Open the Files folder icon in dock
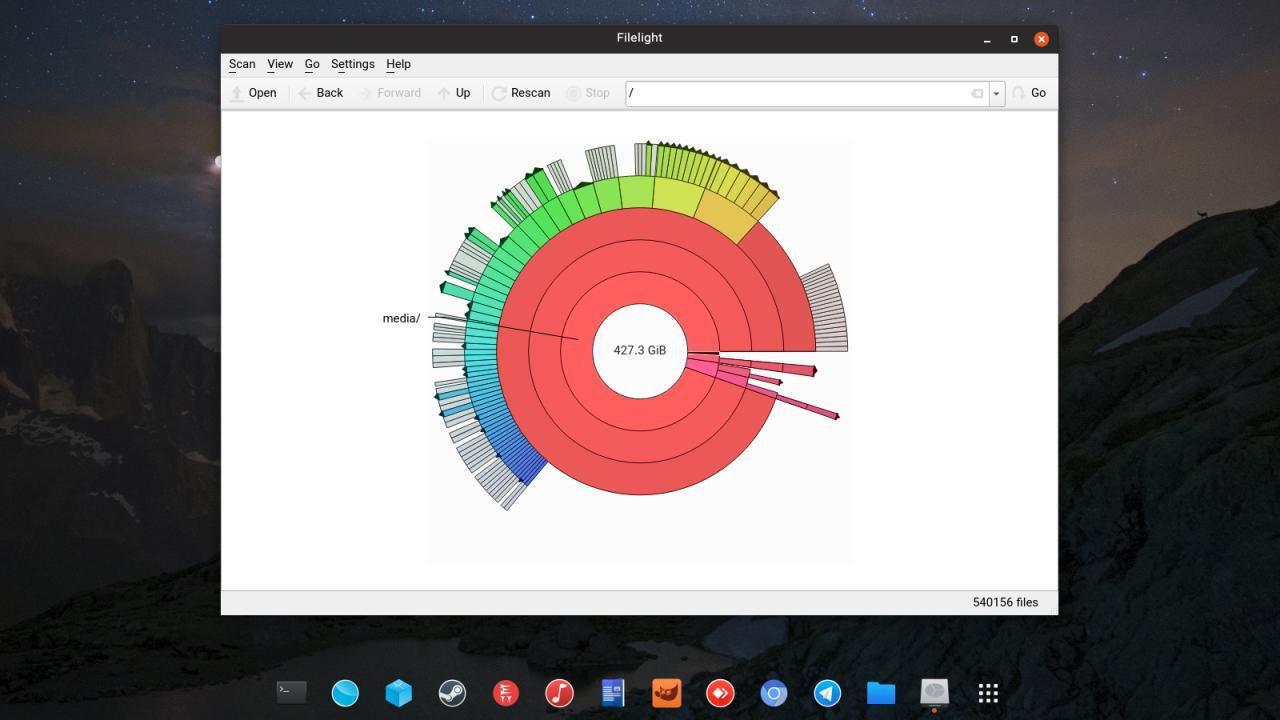1280x720 pixels. [881, 692]
